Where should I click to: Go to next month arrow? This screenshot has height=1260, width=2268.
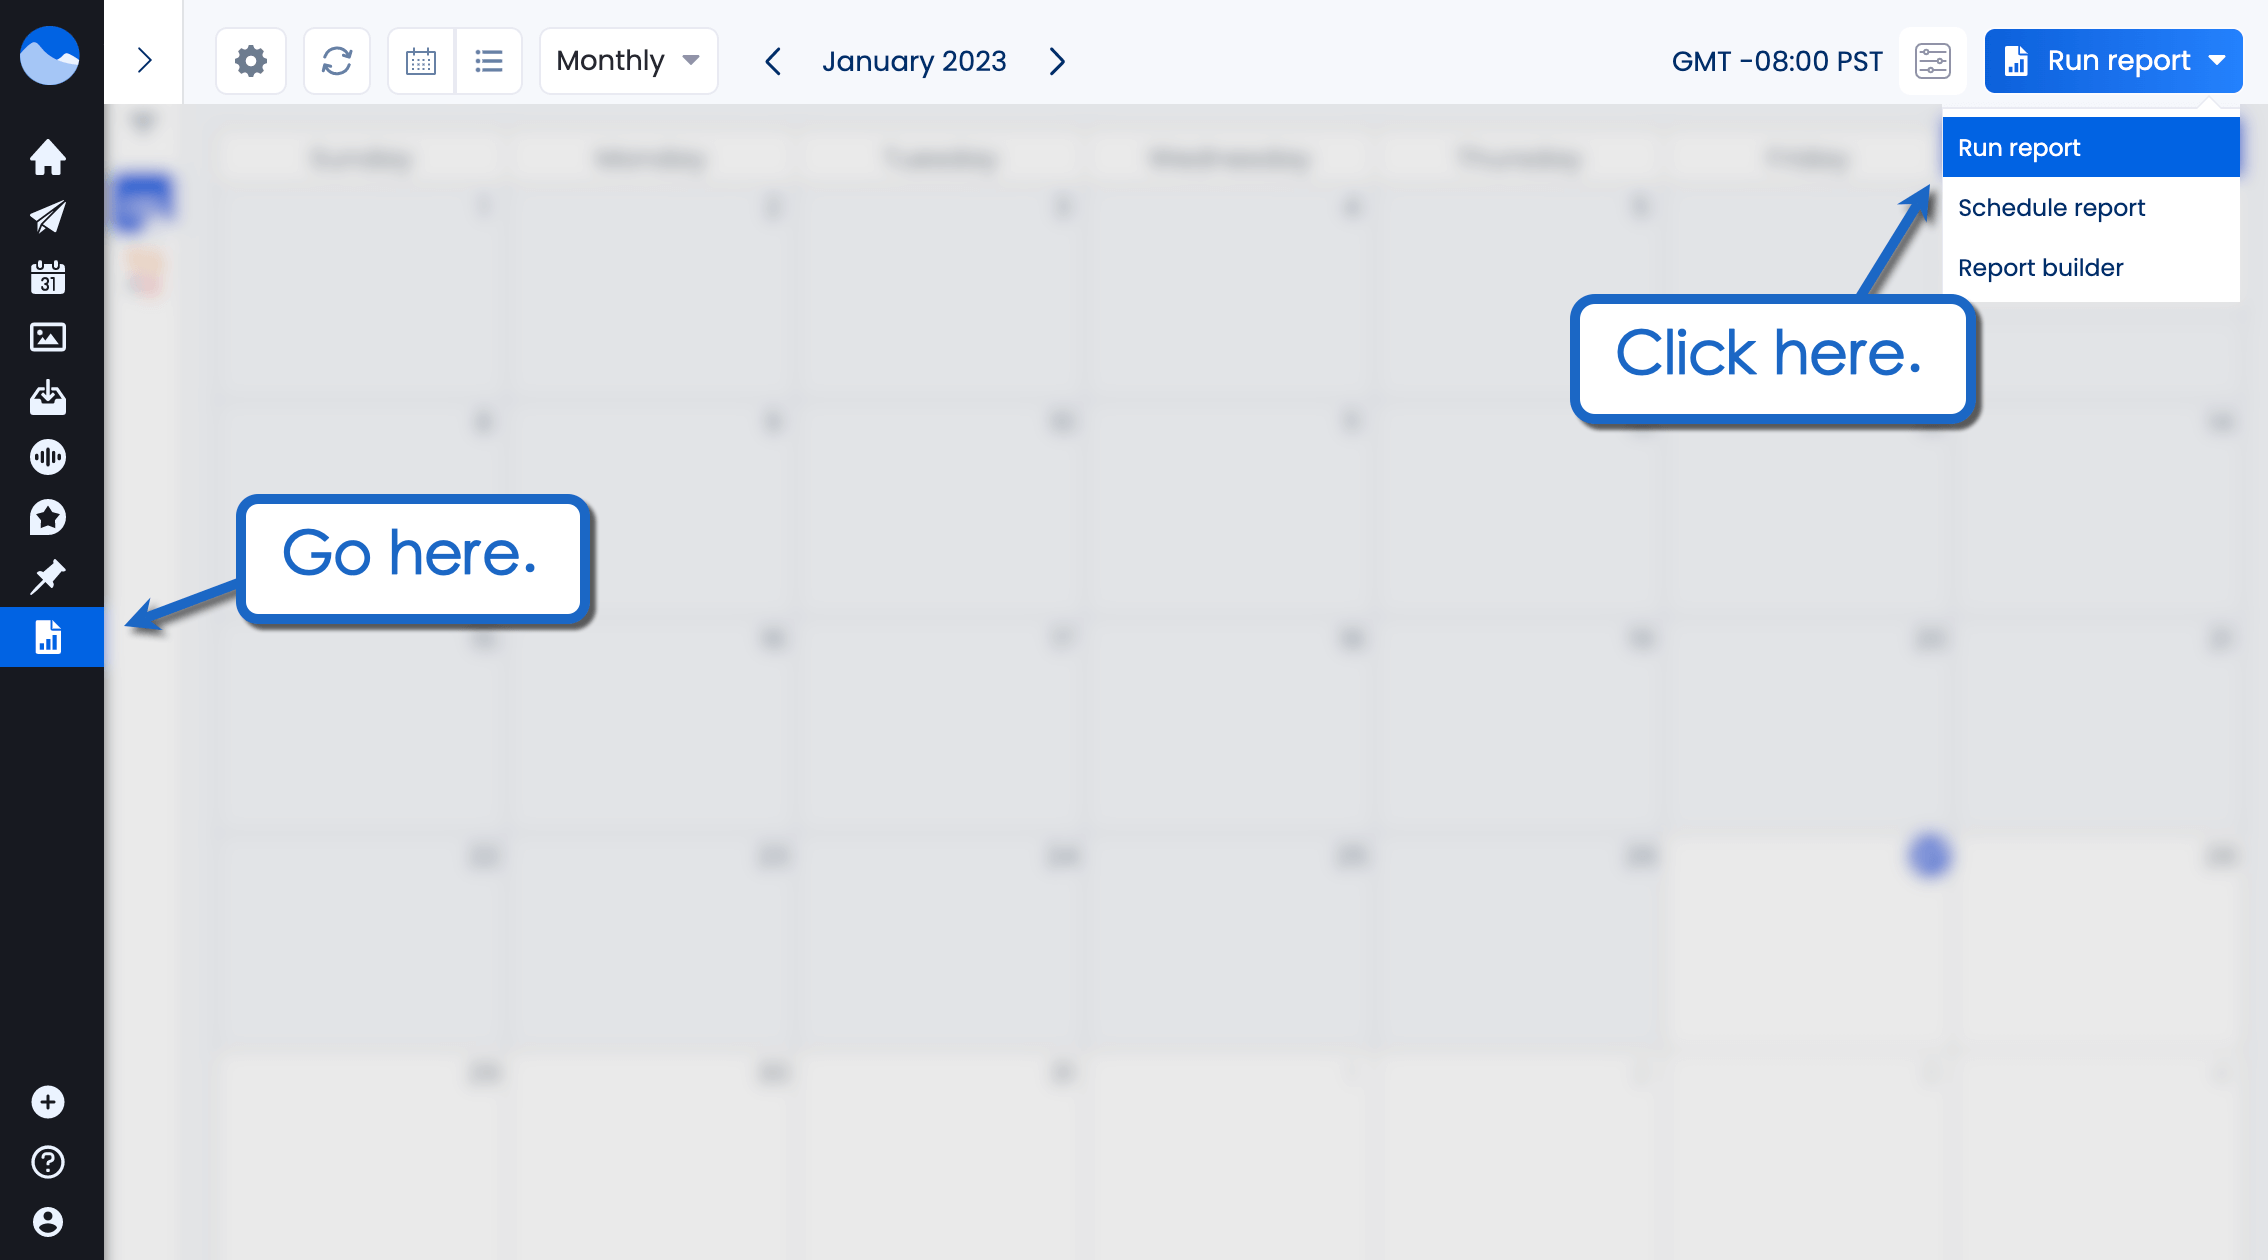coord(1057,61)
